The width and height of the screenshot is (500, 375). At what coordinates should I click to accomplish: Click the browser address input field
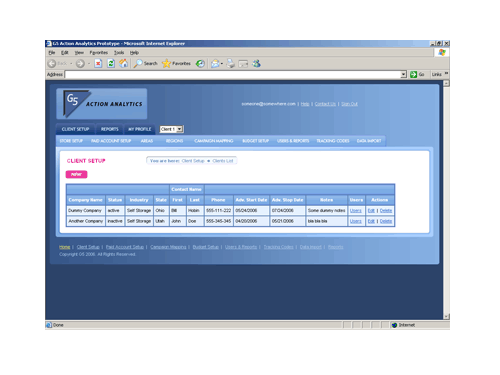[x=233, y=74]
